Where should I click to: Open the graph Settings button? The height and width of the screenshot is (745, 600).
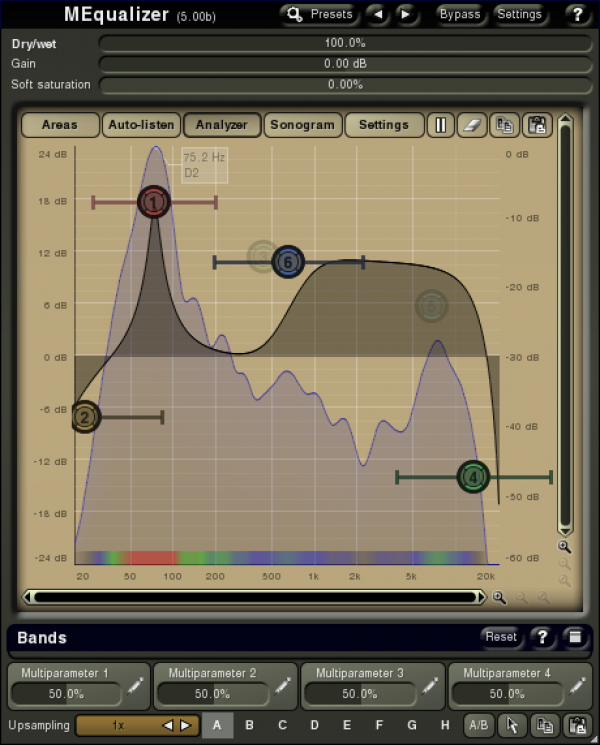point(384,125)
